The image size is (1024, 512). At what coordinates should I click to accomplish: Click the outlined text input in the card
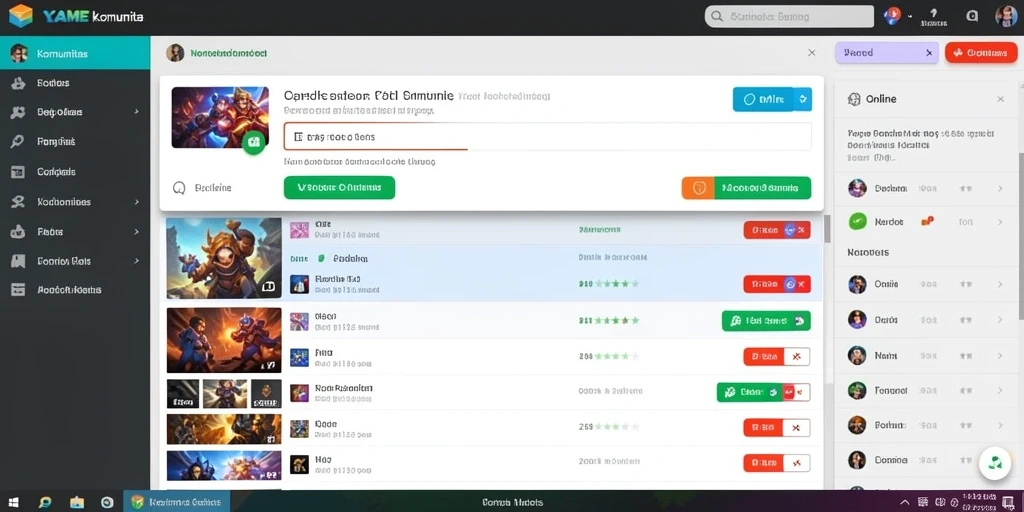(x=547, y=136)
